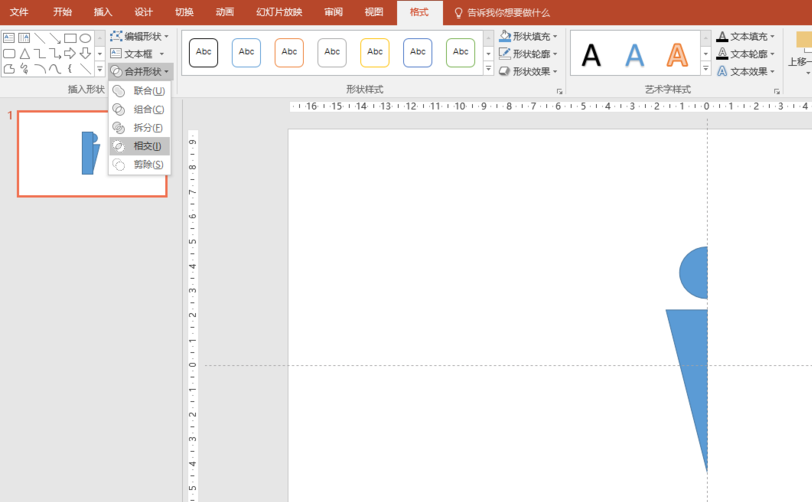
Task: Open 形状轮廓 shape outline menu
Action: tap(529, 54)
